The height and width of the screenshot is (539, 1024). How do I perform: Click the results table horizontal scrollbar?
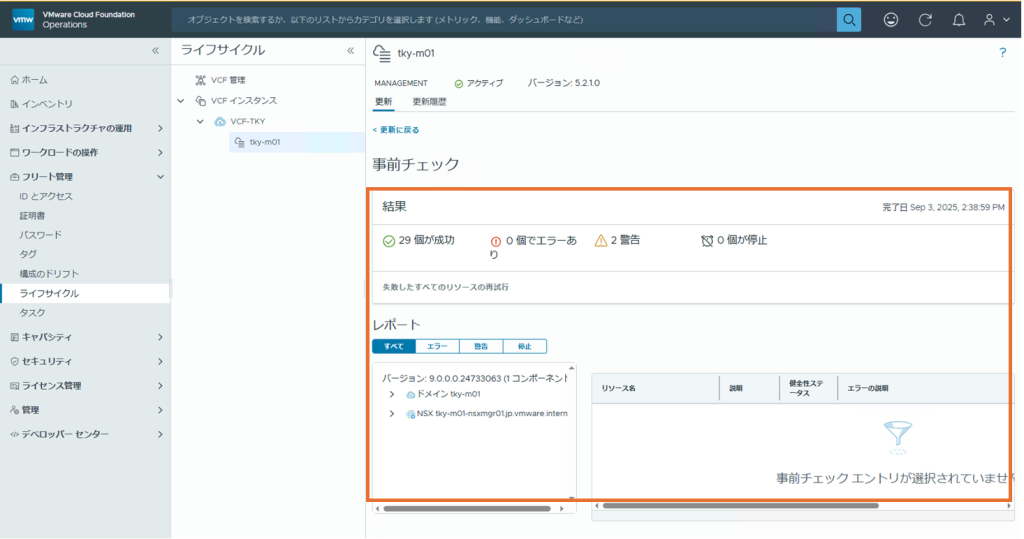740,506
